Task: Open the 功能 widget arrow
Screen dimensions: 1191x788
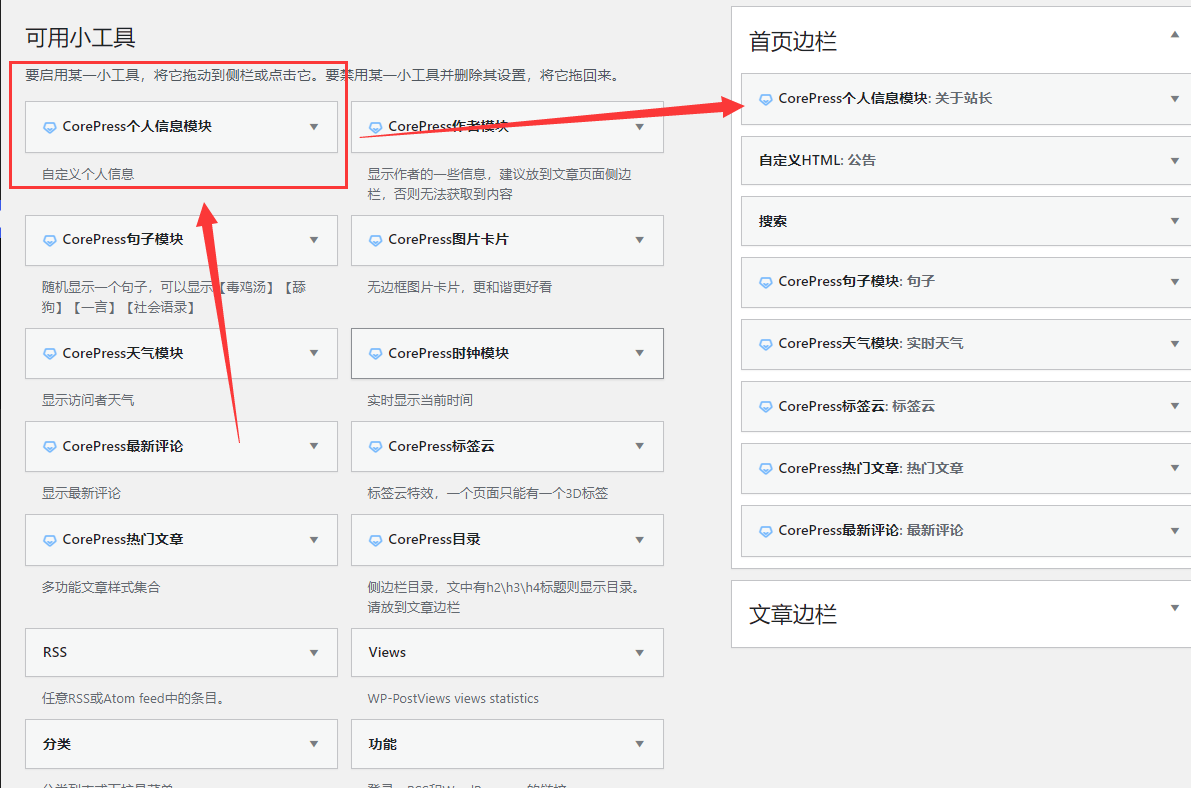Action: pyautogui.click(x=640, y=744)
